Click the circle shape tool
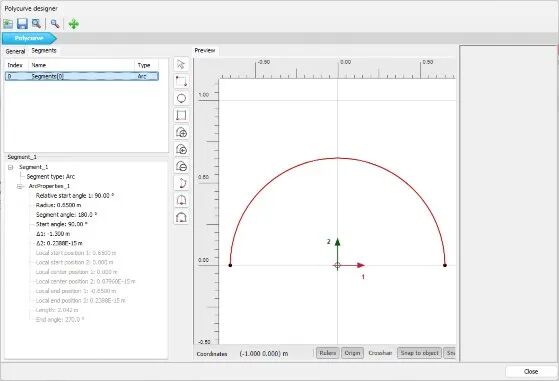The image size is (559, 381). tap(181, 98)
